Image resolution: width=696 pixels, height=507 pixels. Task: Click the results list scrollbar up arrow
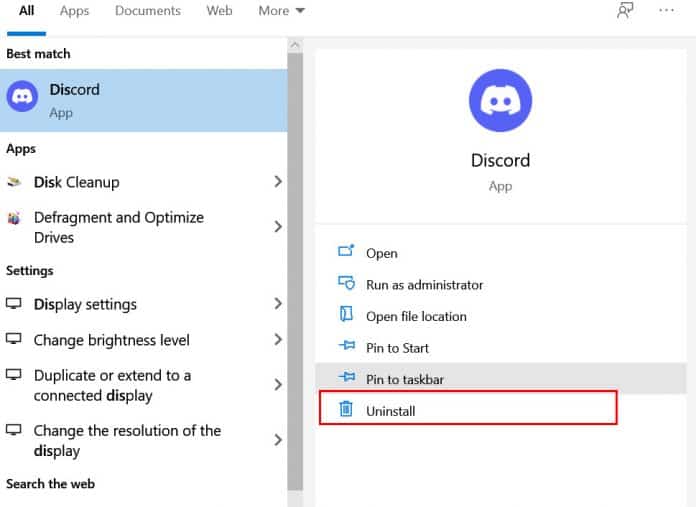295,46
